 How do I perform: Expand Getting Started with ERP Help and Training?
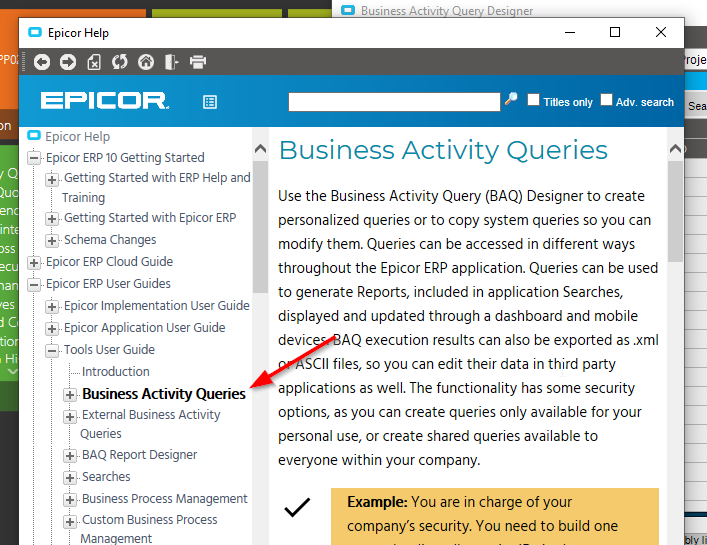[x=52, y=180]
